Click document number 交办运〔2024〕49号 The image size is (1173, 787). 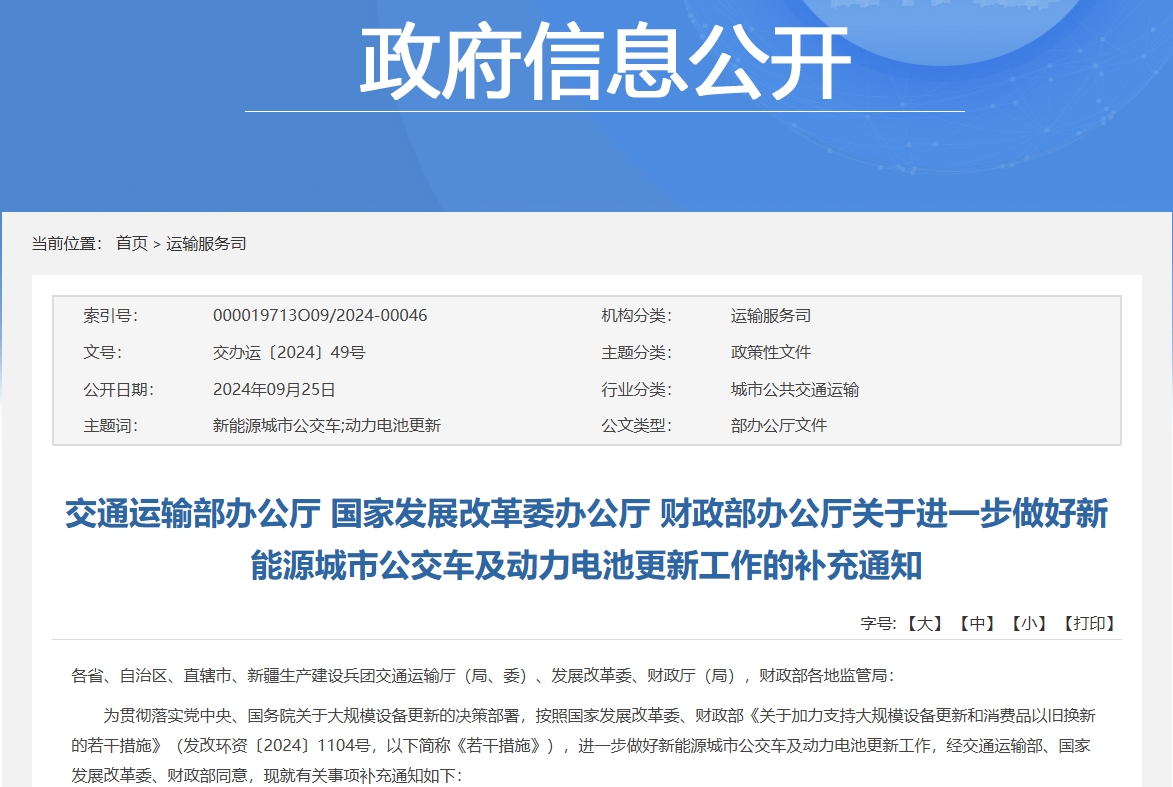[x=289, y=352]
